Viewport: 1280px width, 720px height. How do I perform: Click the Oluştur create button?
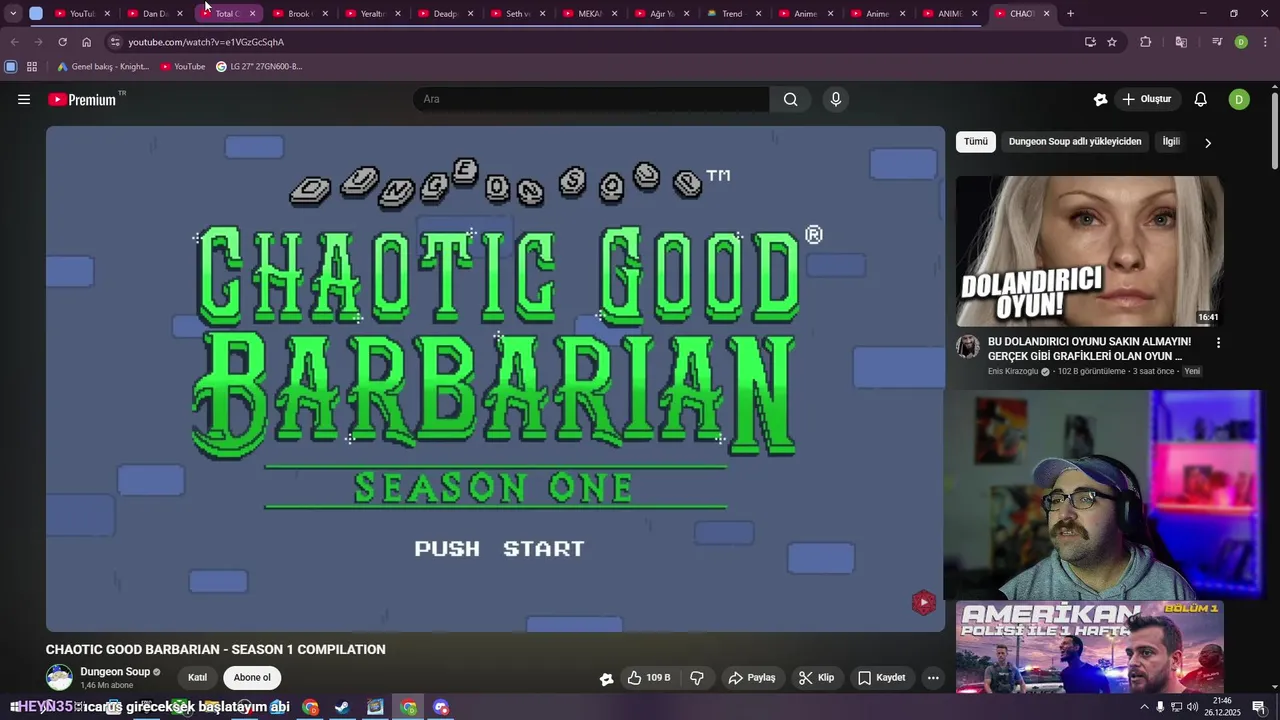pyautogui.click(x=1147, y=99)
